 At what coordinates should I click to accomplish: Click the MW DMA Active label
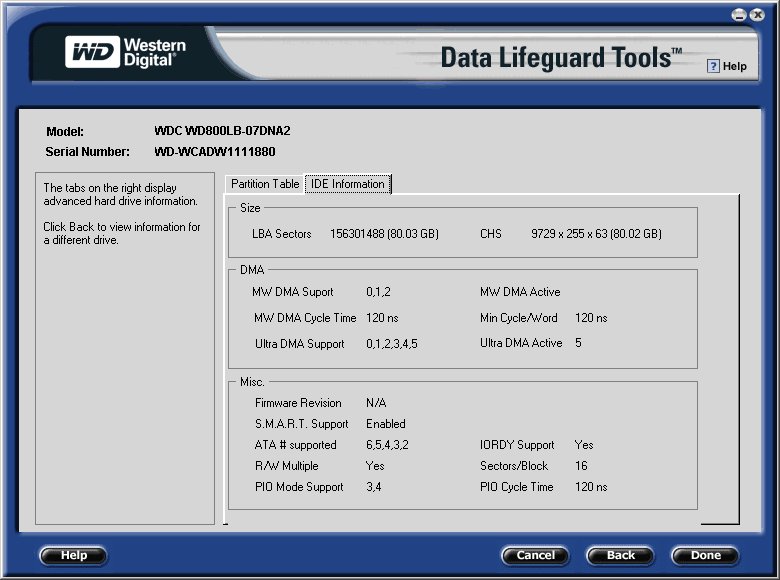pyautogui.click(x=520, y=292)
